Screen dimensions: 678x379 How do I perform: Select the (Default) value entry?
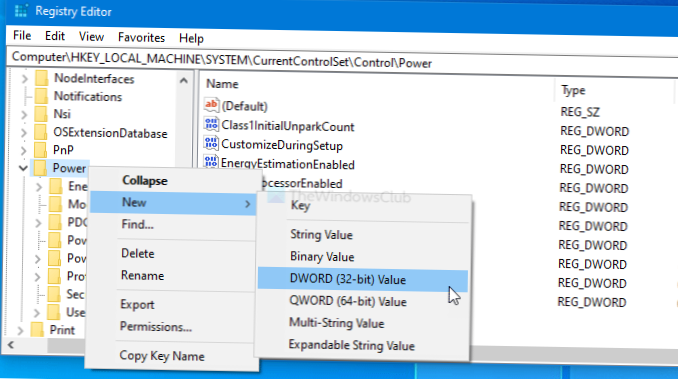pyautogui.click(x=244, y=106)
